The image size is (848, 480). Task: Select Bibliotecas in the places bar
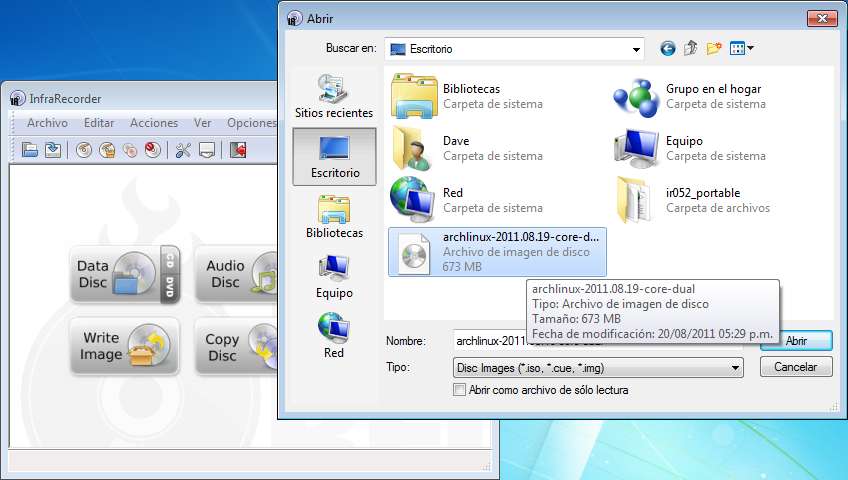334,217
